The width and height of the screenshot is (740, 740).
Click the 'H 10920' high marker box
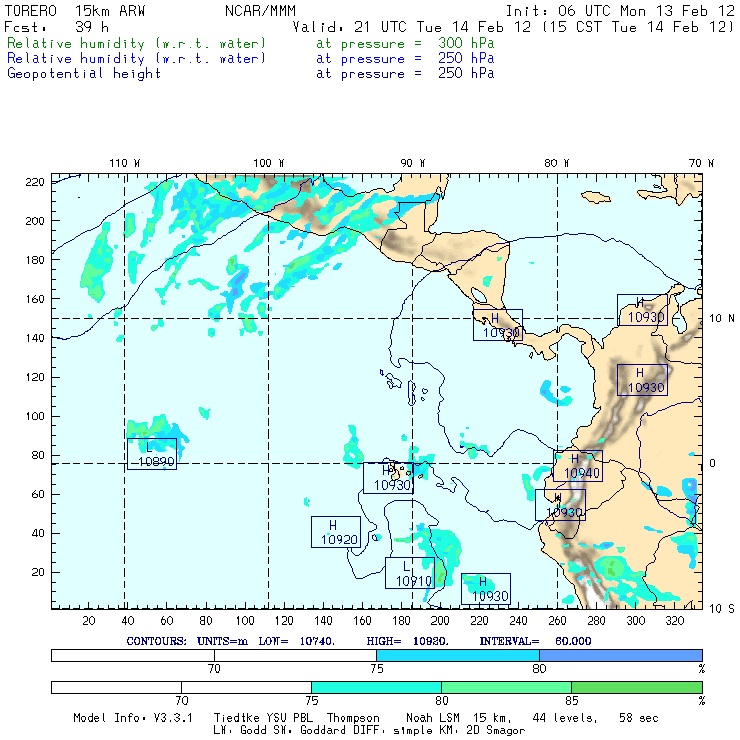(x=336, y=532)
